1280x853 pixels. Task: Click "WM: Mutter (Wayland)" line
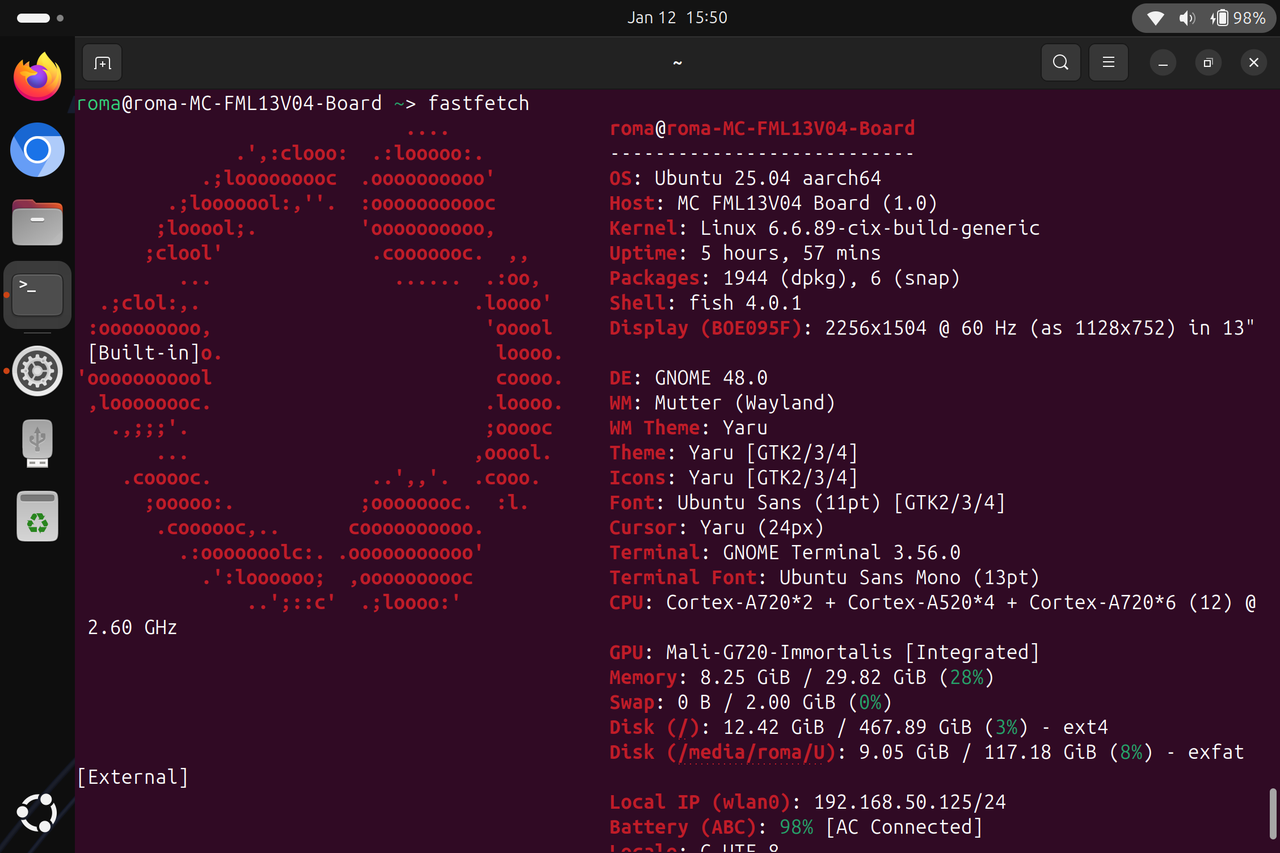click(722, 403)
